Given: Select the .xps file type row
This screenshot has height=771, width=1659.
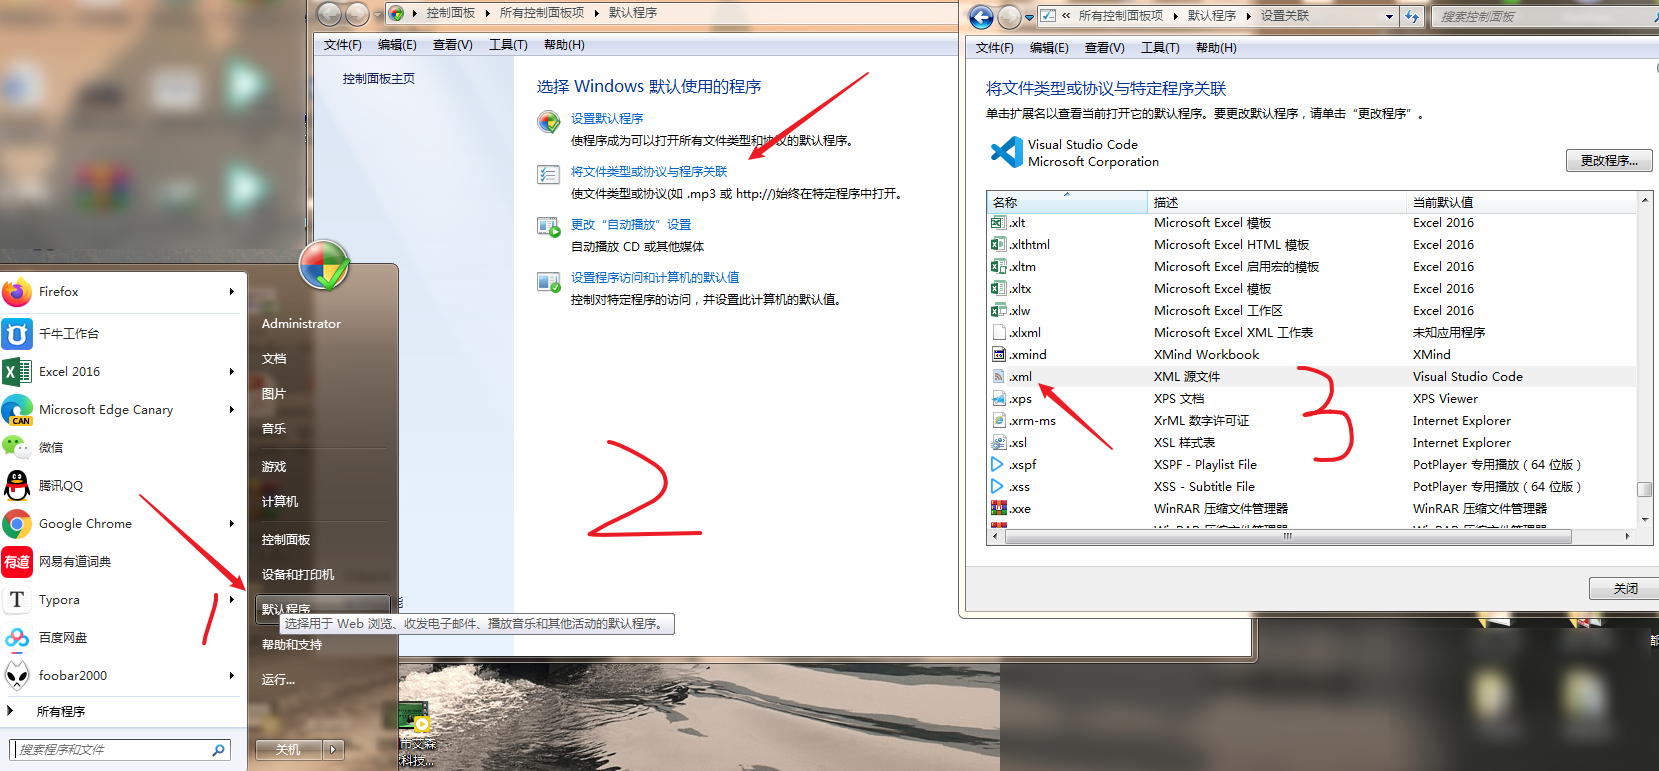Looking at the screenshot, I should point(1311,399).
